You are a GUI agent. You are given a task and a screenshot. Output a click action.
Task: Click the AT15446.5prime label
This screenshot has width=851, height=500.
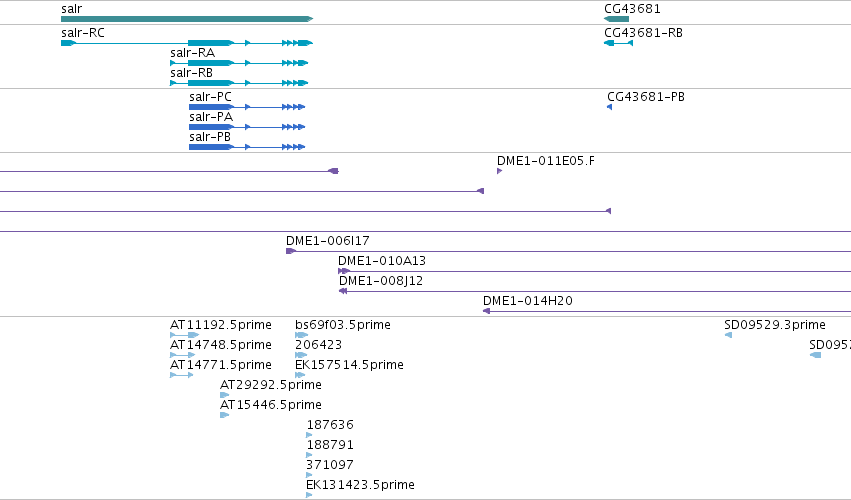[271, 405]
